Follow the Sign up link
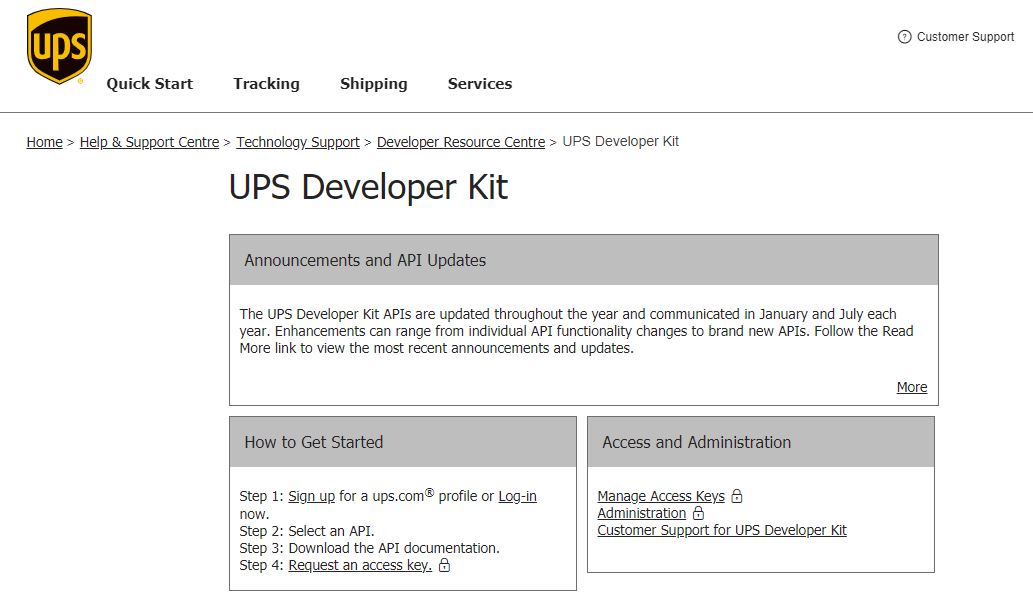 [x=312, y=496]
